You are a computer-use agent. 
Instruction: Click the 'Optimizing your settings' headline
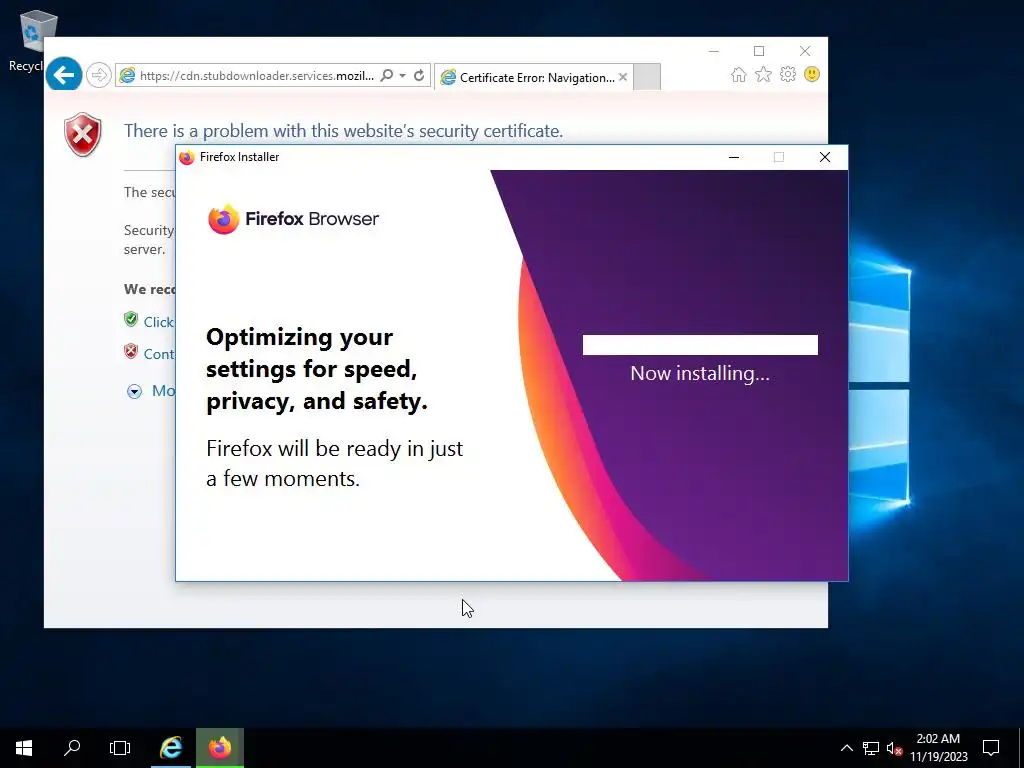coord(317,369)
